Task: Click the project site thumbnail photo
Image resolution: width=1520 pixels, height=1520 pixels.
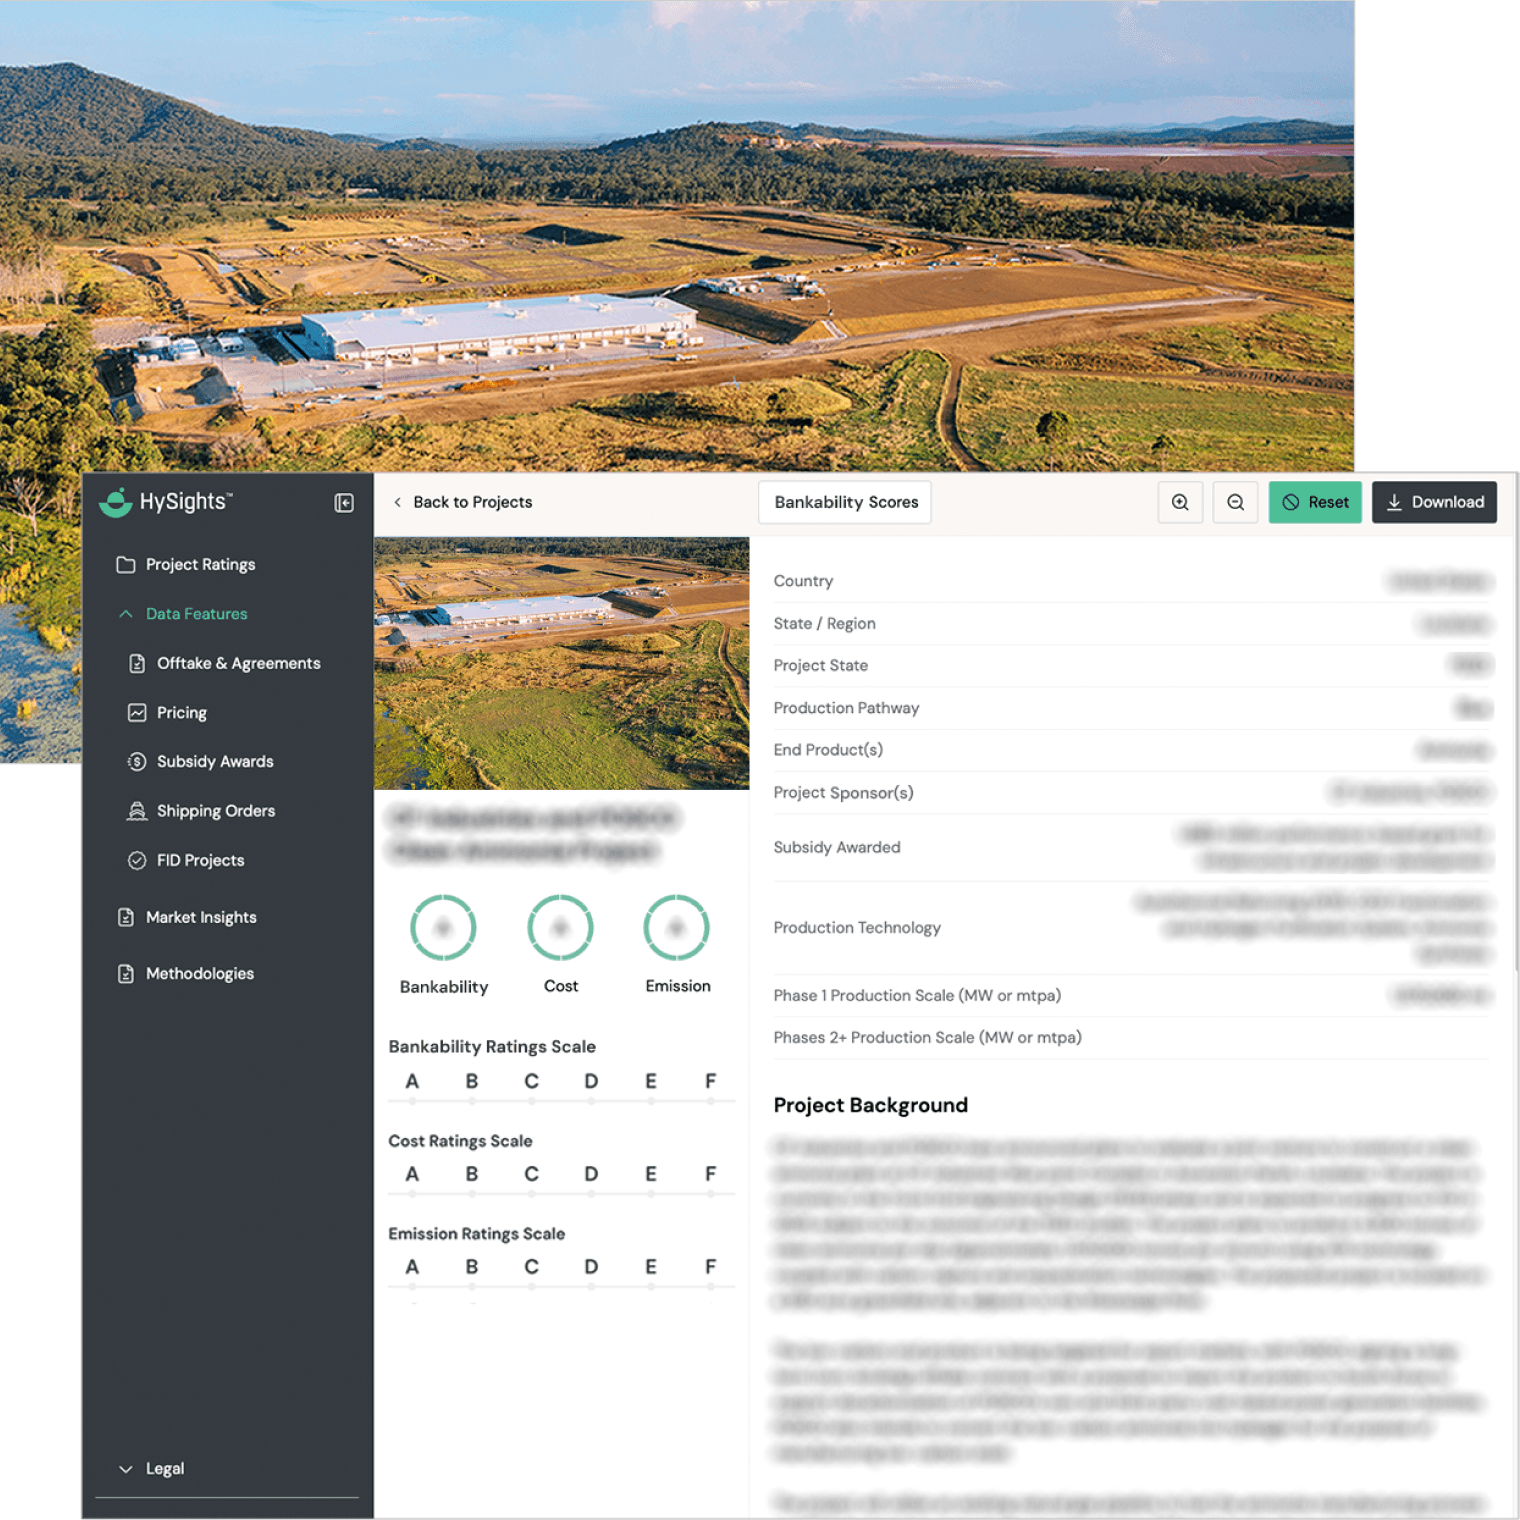Action: [561, 663]
